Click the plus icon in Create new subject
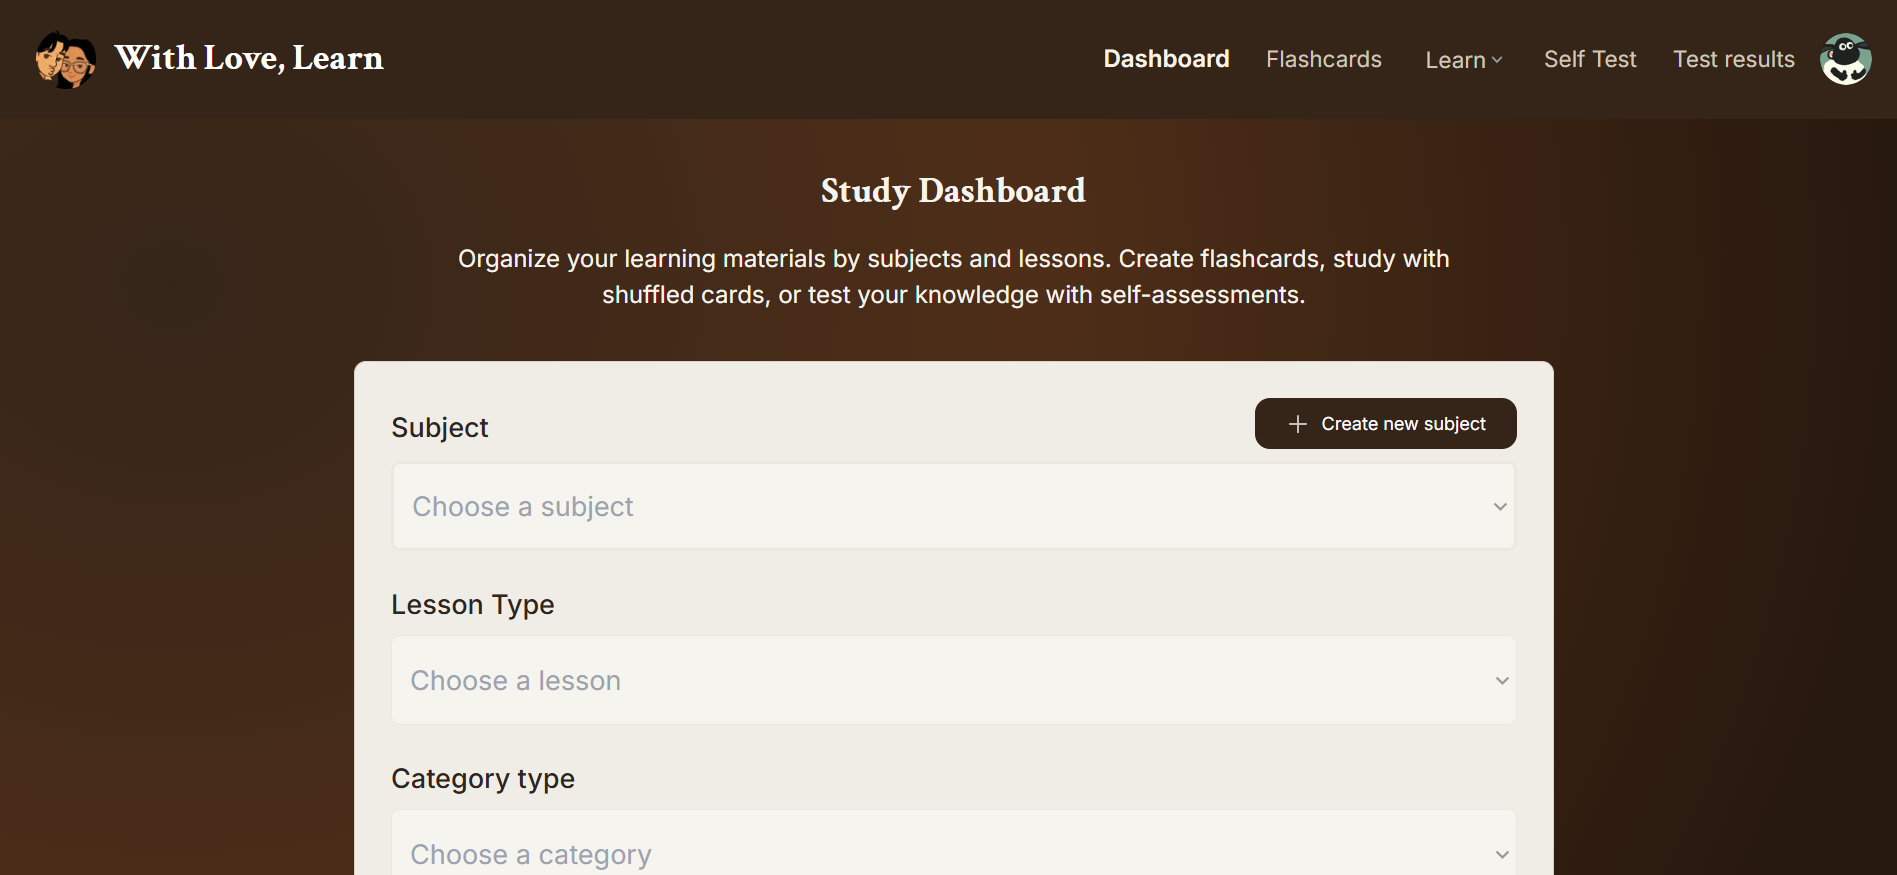This screenshot has height=875, width=1897. click(1297, 424)
